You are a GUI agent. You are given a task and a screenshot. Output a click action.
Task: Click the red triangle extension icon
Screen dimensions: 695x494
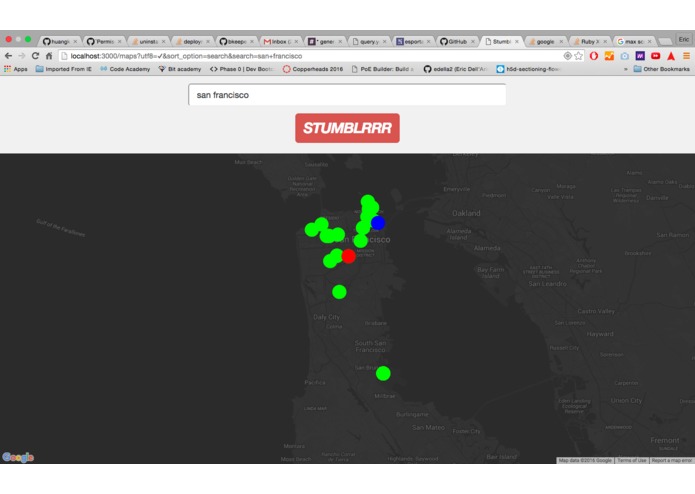point(671,56)
